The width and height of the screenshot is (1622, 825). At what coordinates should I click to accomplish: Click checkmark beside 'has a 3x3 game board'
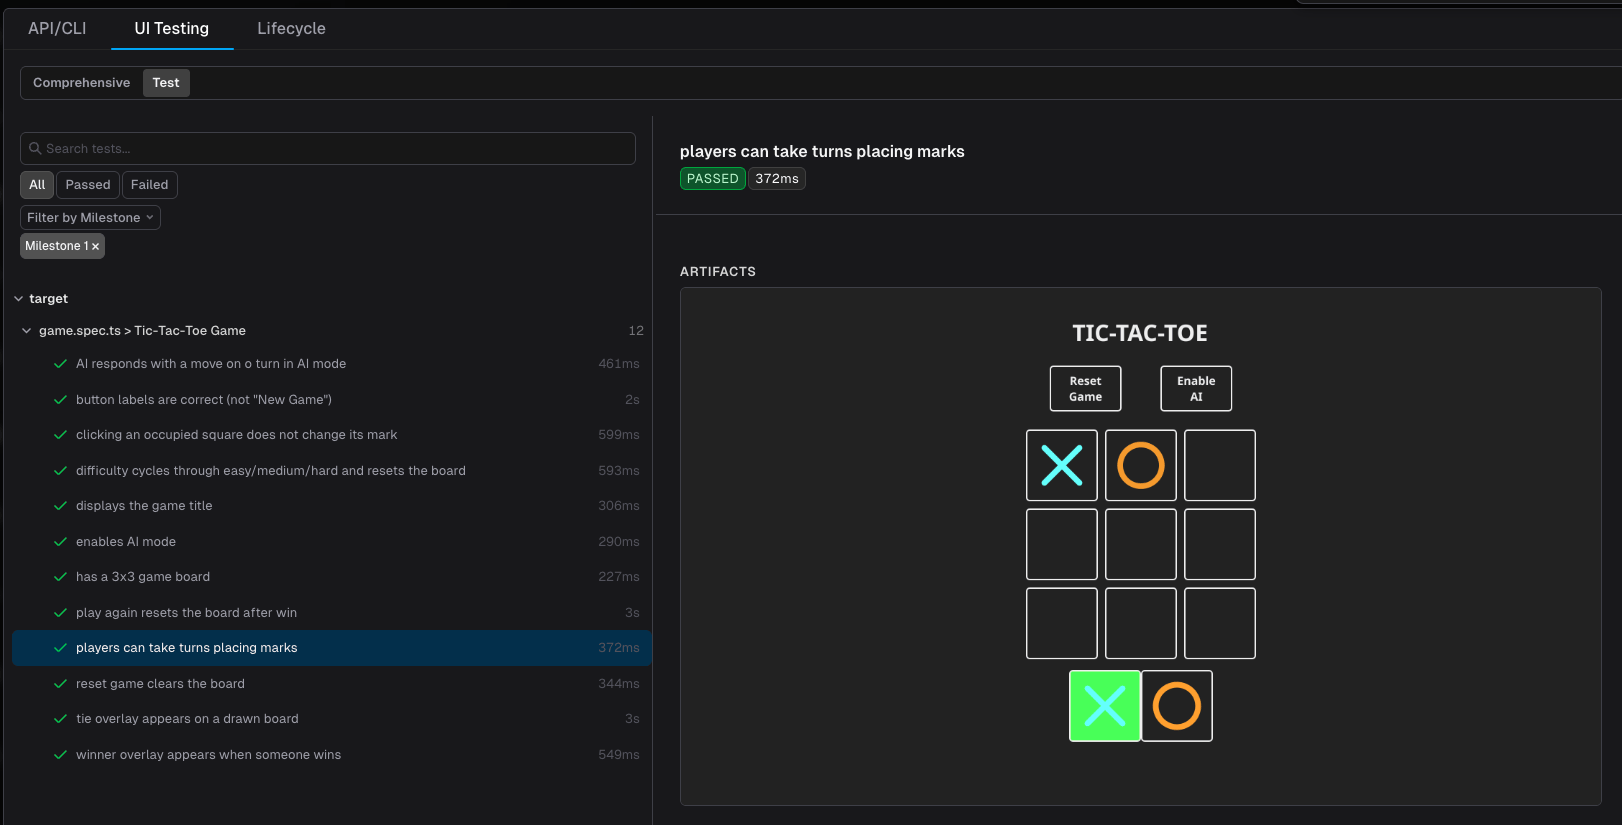pyautogui.click(x=60, y=577)
